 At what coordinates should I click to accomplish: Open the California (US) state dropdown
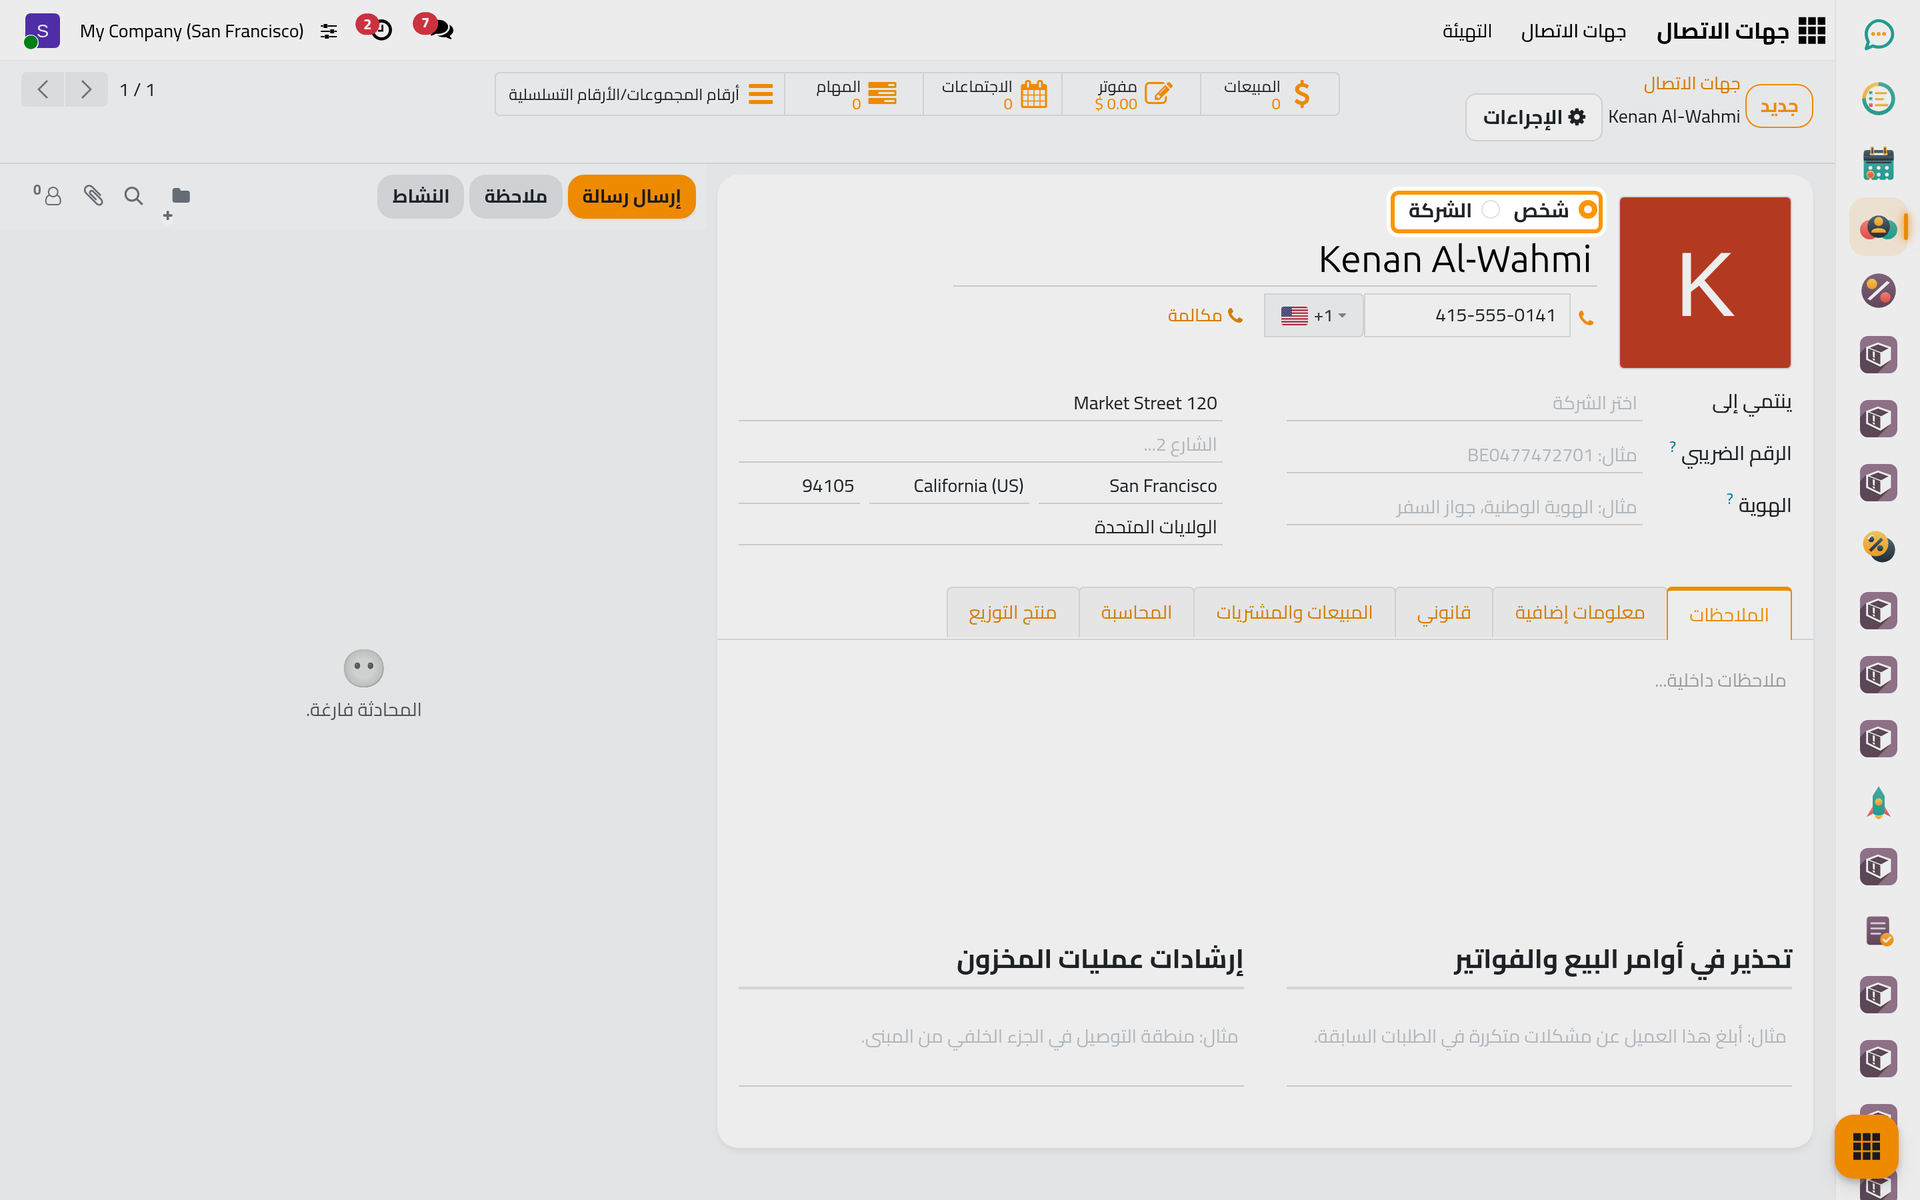pyautogui.click(x=949, y=486)
